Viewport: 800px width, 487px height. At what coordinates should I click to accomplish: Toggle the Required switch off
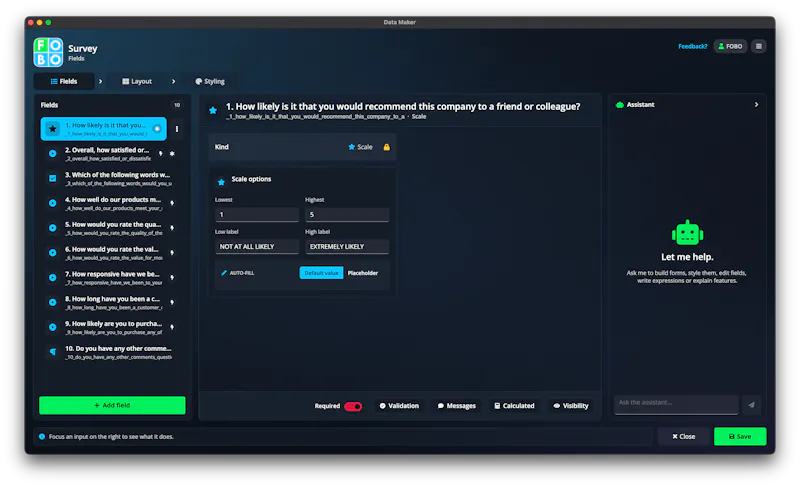(x=353, y=406)
